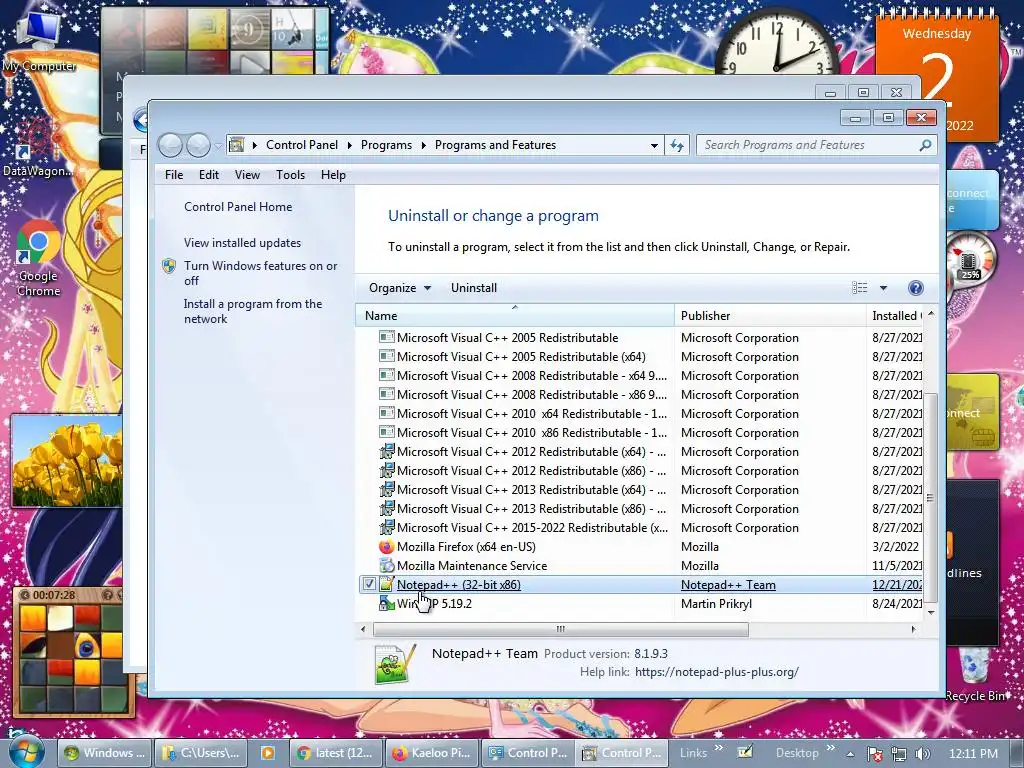Click the Search Programs and Features field

coord(810,145)
